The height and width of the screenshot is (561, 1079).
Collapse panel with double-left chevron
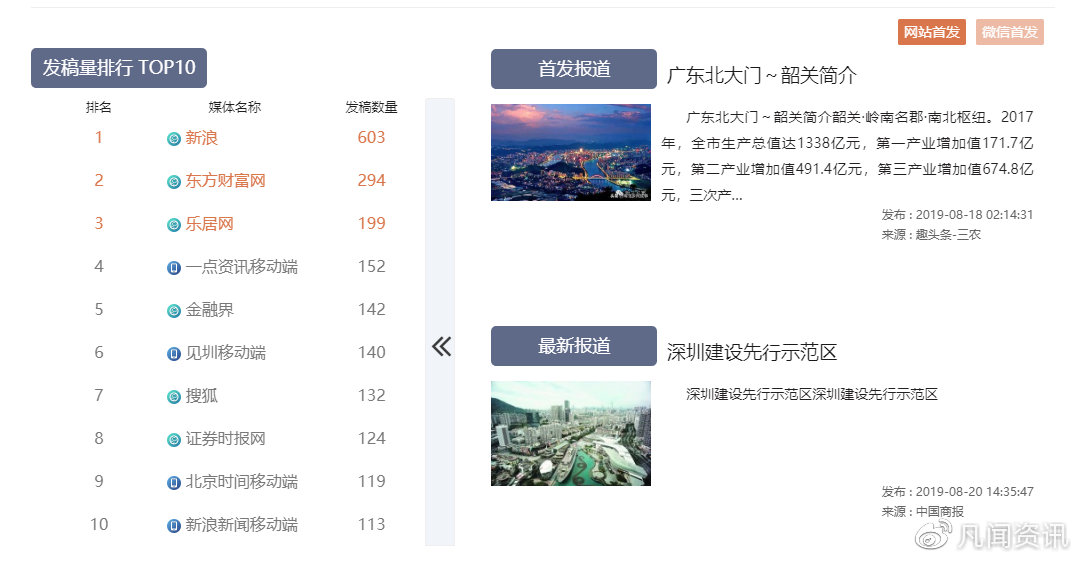441,346
